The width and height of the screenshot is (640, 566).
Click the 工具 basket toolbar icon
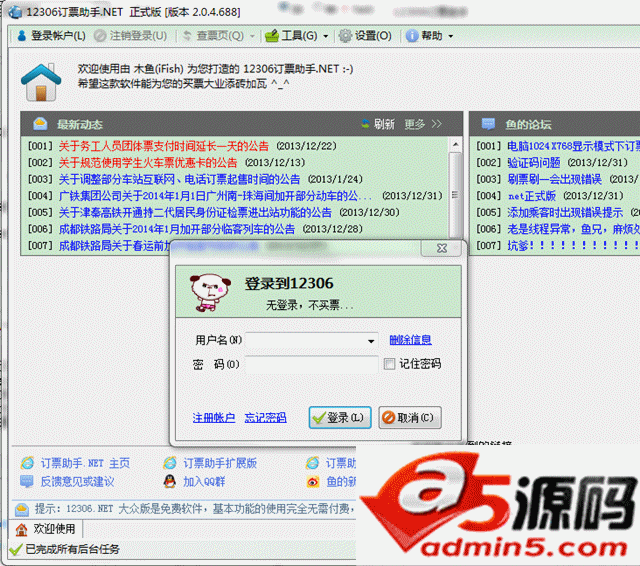pyautogui.click(x=271, y=36)
